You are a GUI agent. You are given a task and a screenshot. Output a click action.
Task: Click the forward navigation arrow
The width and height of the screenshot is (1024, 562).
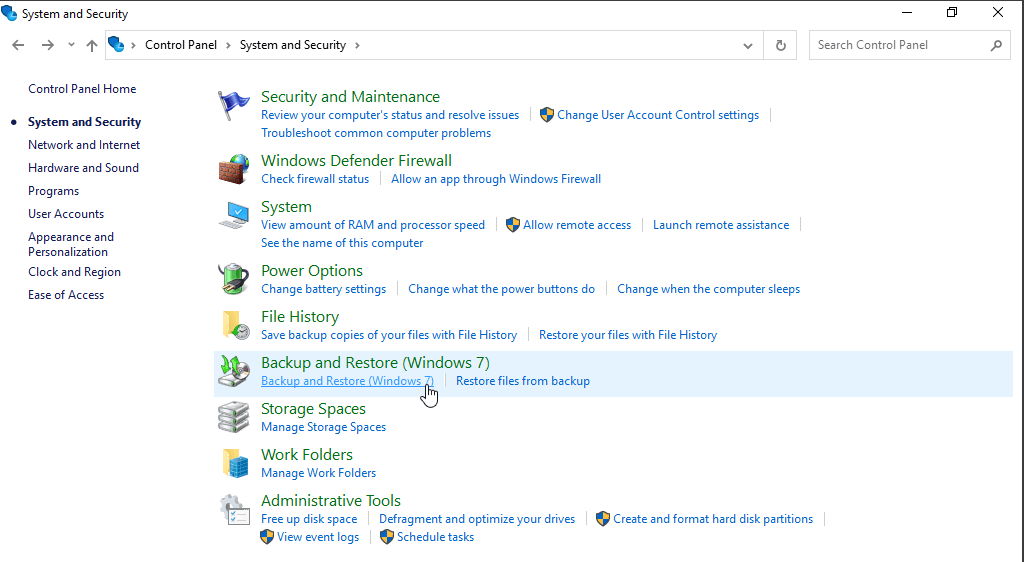47,45
